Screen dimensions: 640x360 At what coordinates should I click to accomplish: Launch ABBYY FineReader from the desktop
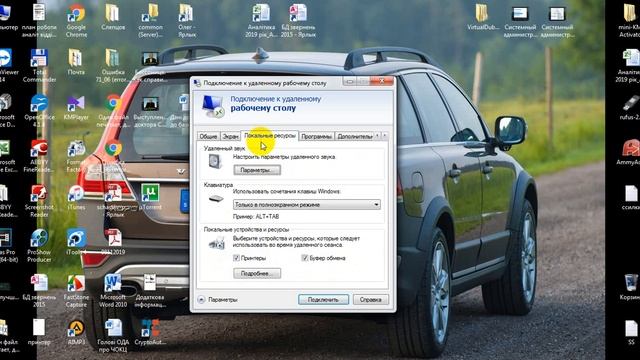39,156
